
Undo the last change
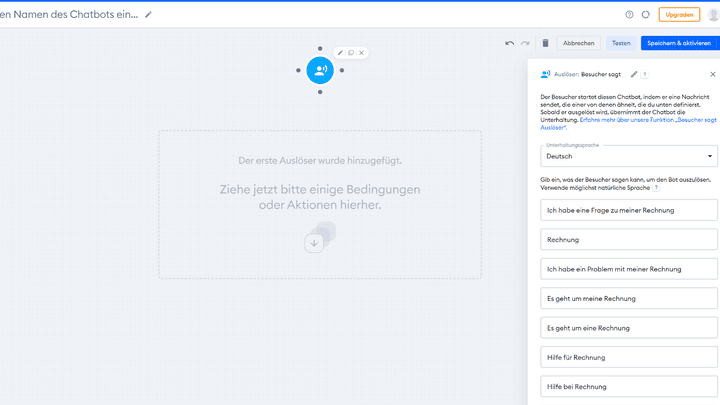tap(510, 43)
